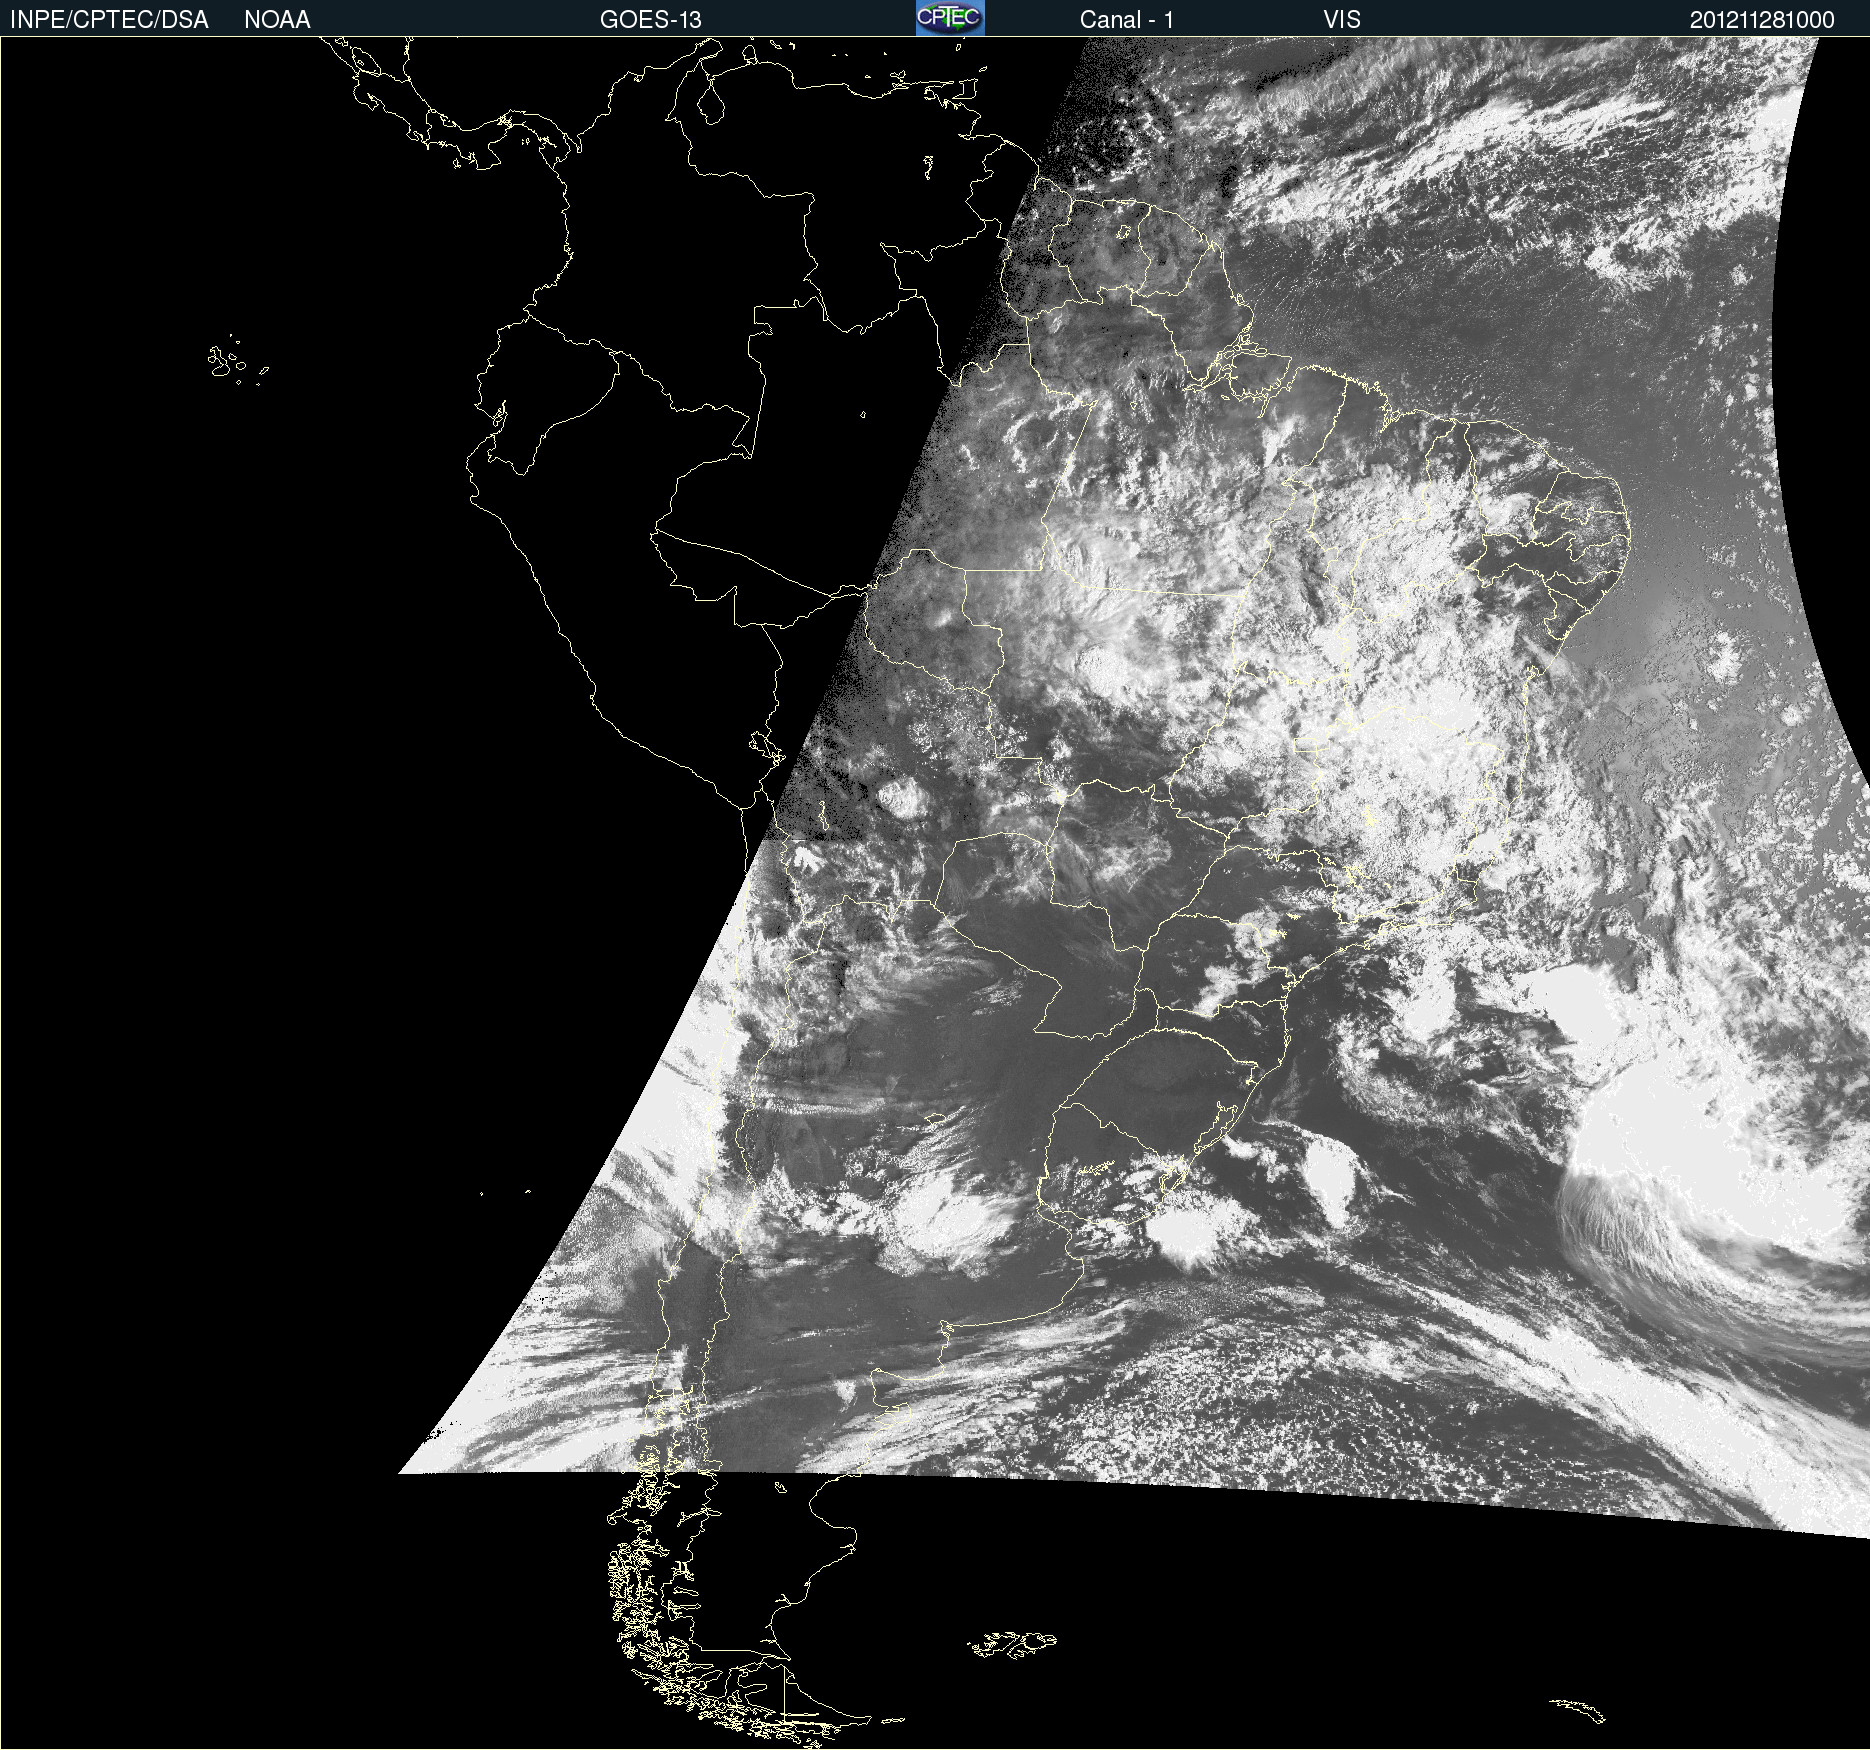Click the VIS channel label
The image size is (1870, 1750).
[x=1342, y=20]
